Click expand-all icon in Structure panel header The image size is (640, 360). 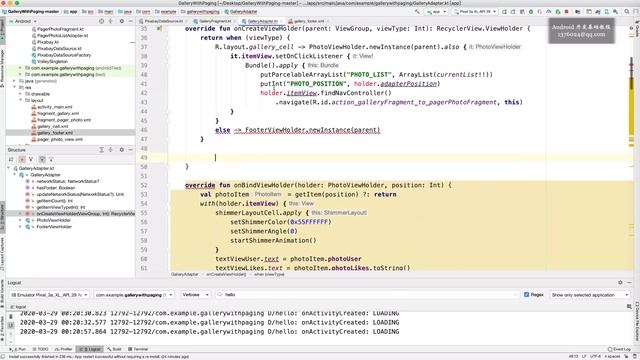click(x=102, y=150)
